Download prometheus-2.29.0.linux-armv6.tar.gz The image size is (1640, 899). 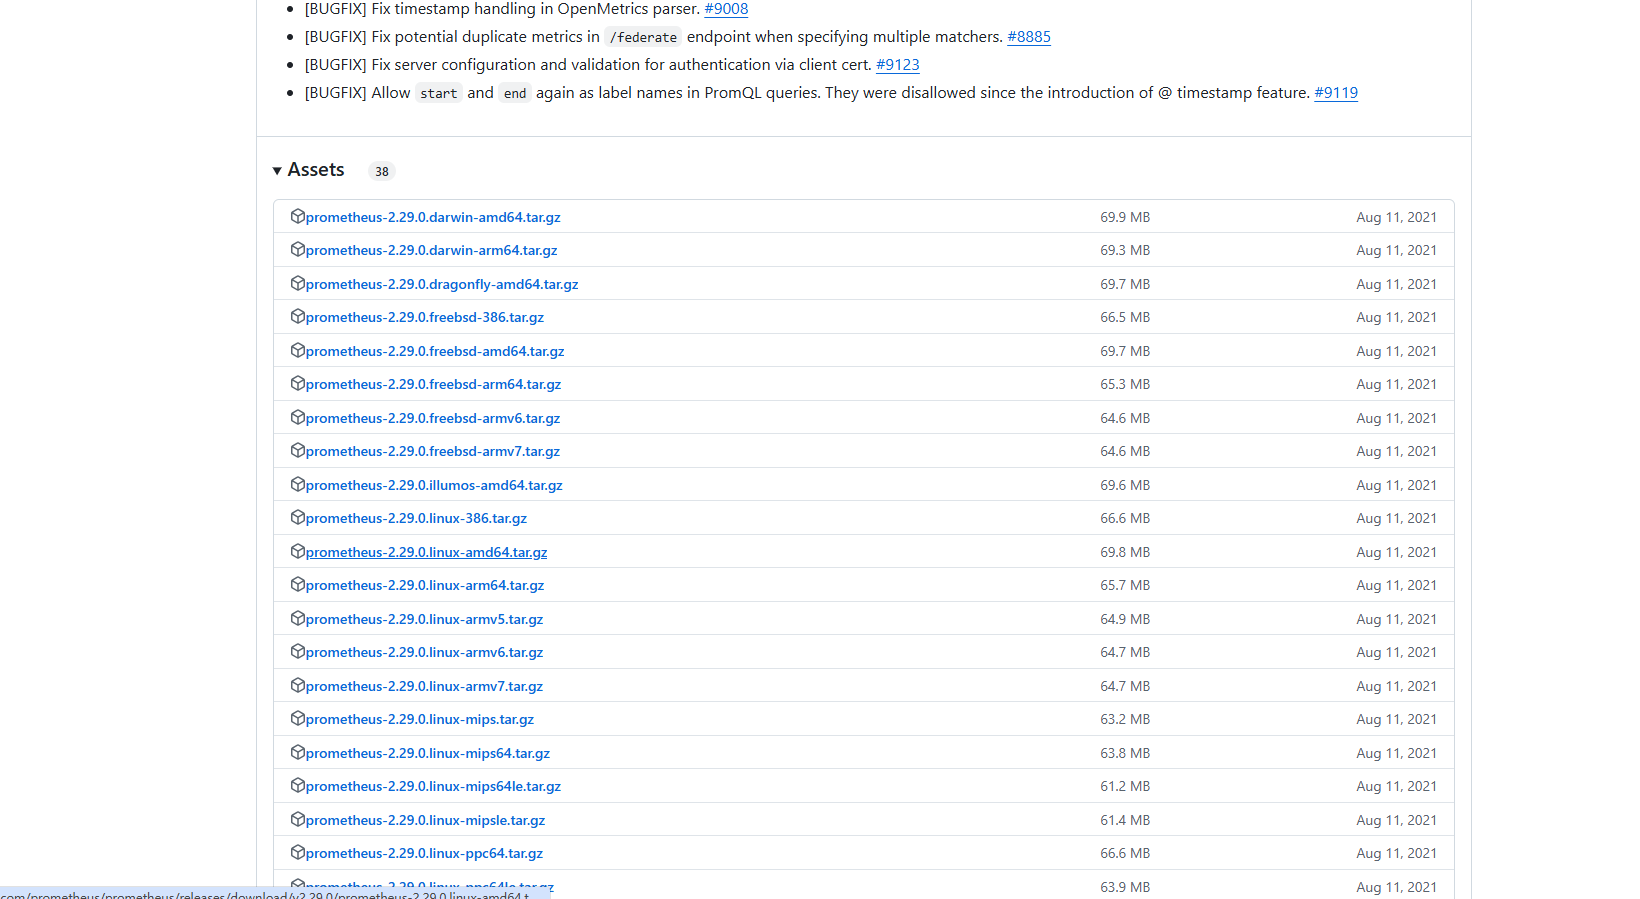(x=425, y=652)
